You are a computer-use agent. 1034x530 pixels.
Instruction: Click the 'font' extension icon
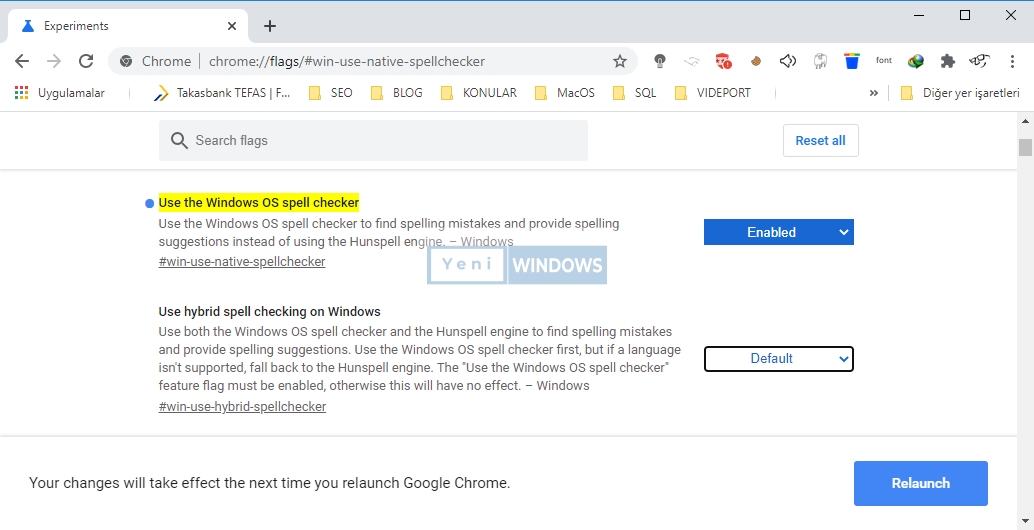click(884, 61)
